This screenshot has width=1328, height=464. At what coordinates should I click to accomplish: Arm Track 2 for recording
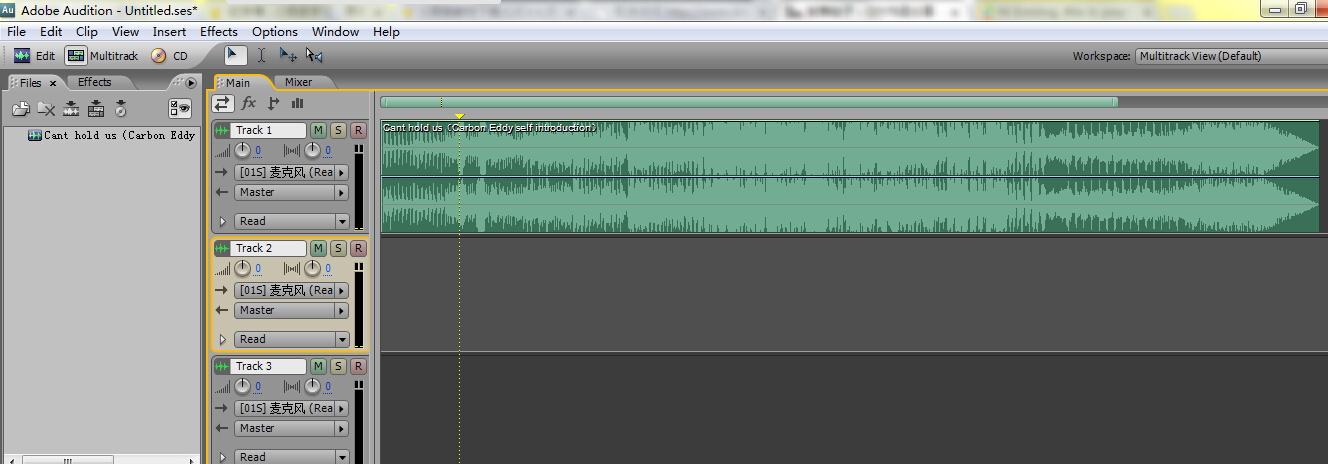pos(358,248)
